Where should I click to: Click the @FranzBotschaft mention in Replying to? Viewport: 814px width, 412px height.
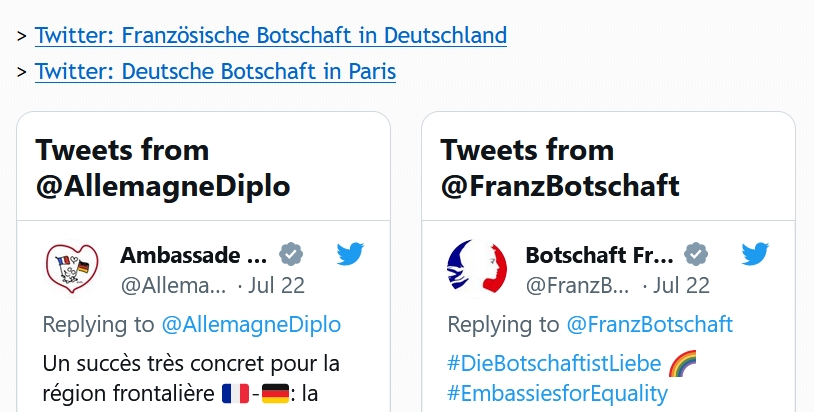649,325
